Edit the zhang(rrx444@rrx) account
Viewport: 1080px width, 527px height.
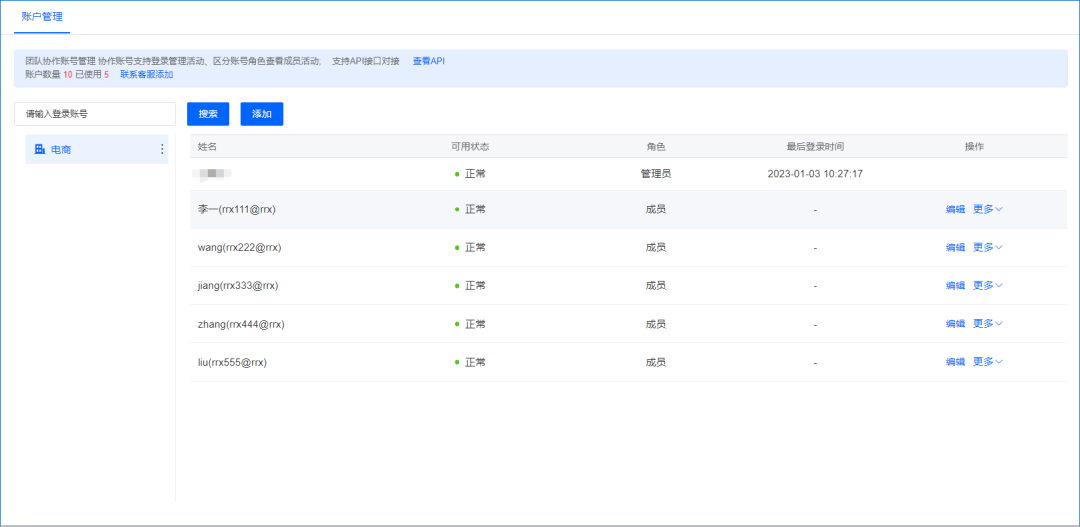point(955,324)
